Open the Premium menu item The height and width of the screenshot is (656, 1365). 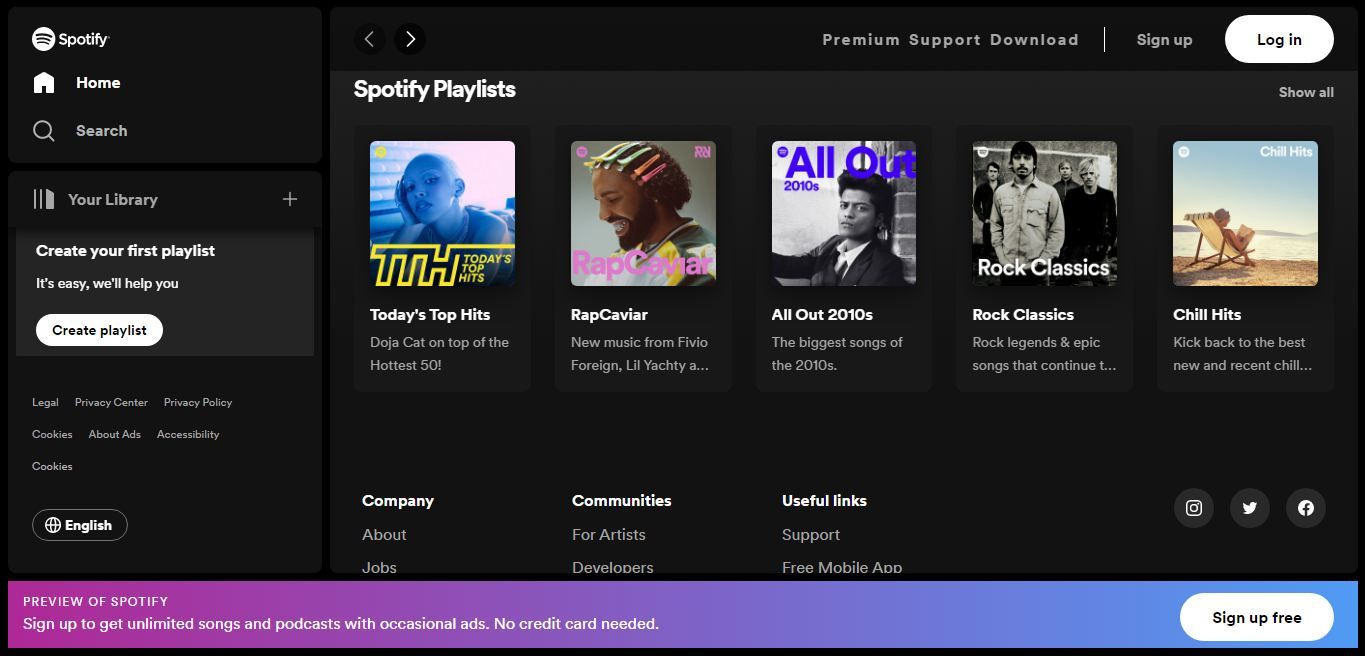pos(860,40)
